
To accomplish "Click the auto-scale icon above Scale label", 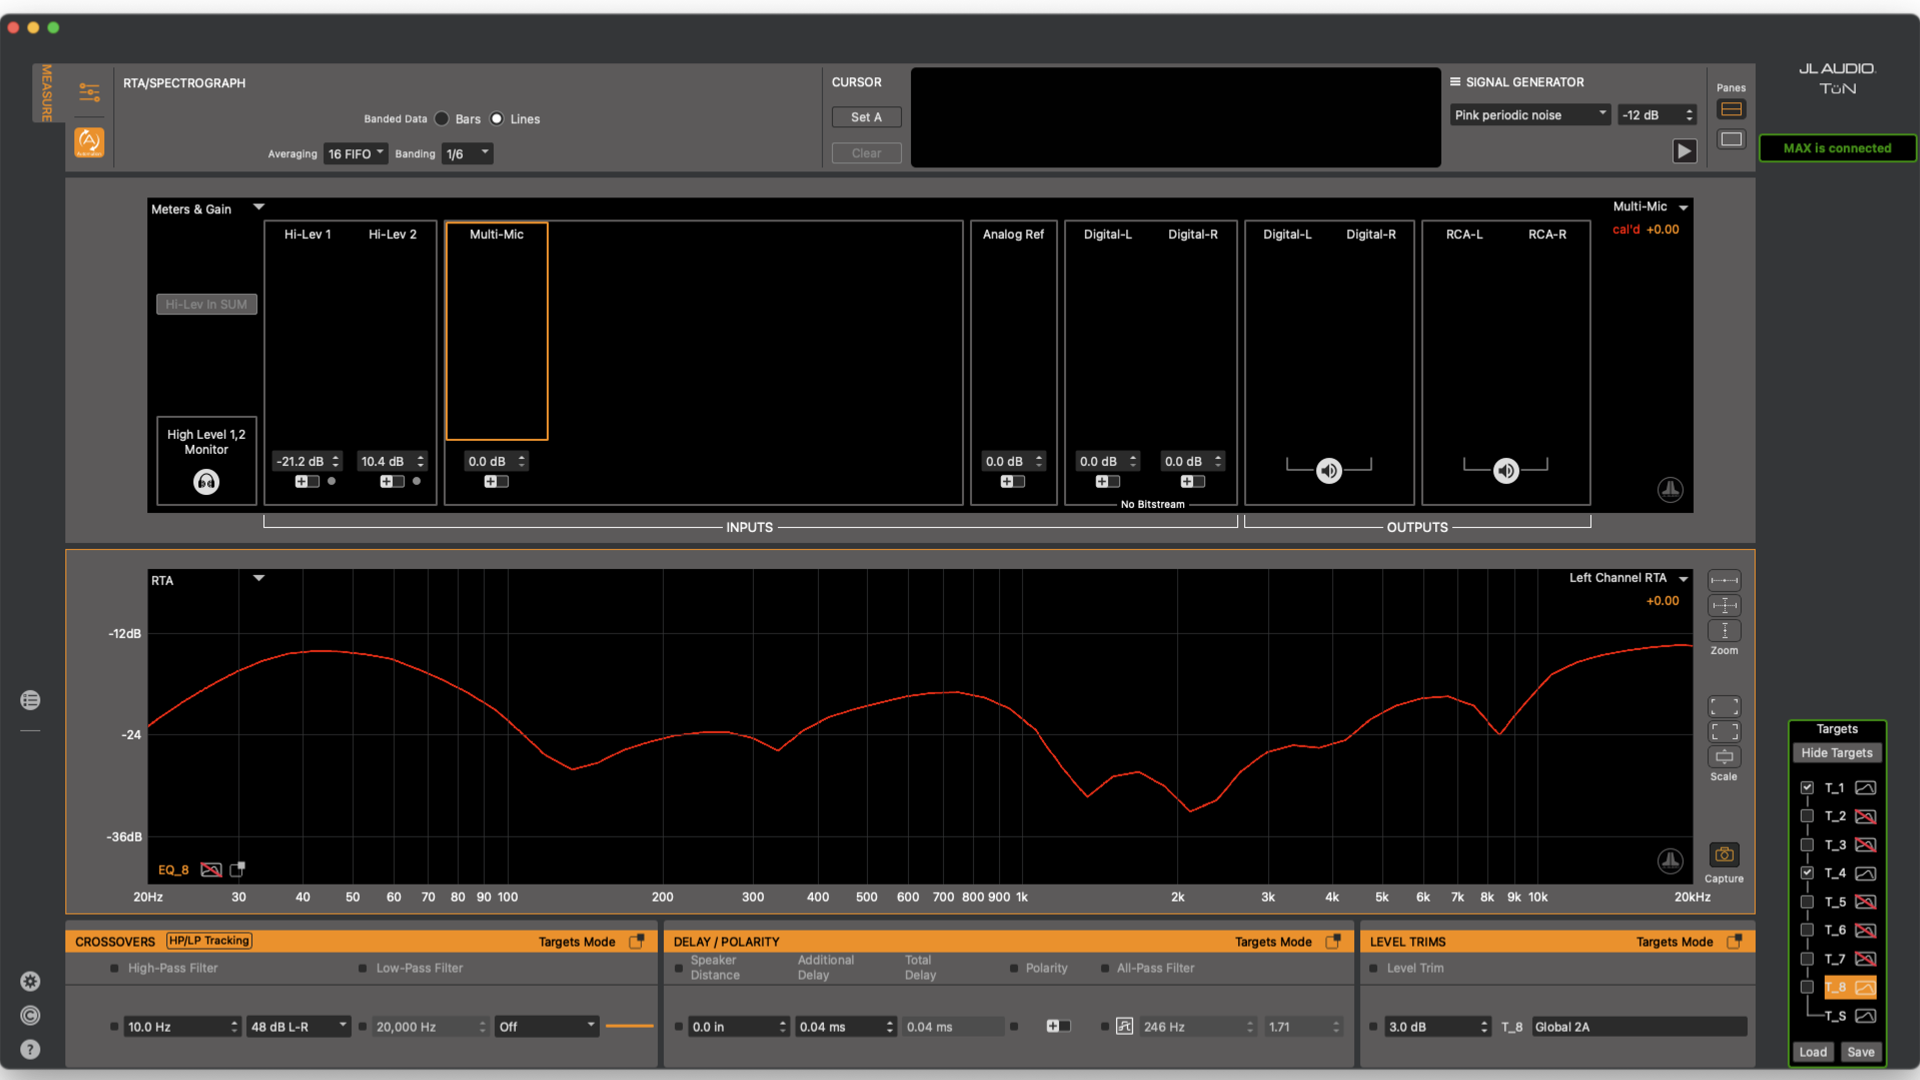I will coord(1724,757).
